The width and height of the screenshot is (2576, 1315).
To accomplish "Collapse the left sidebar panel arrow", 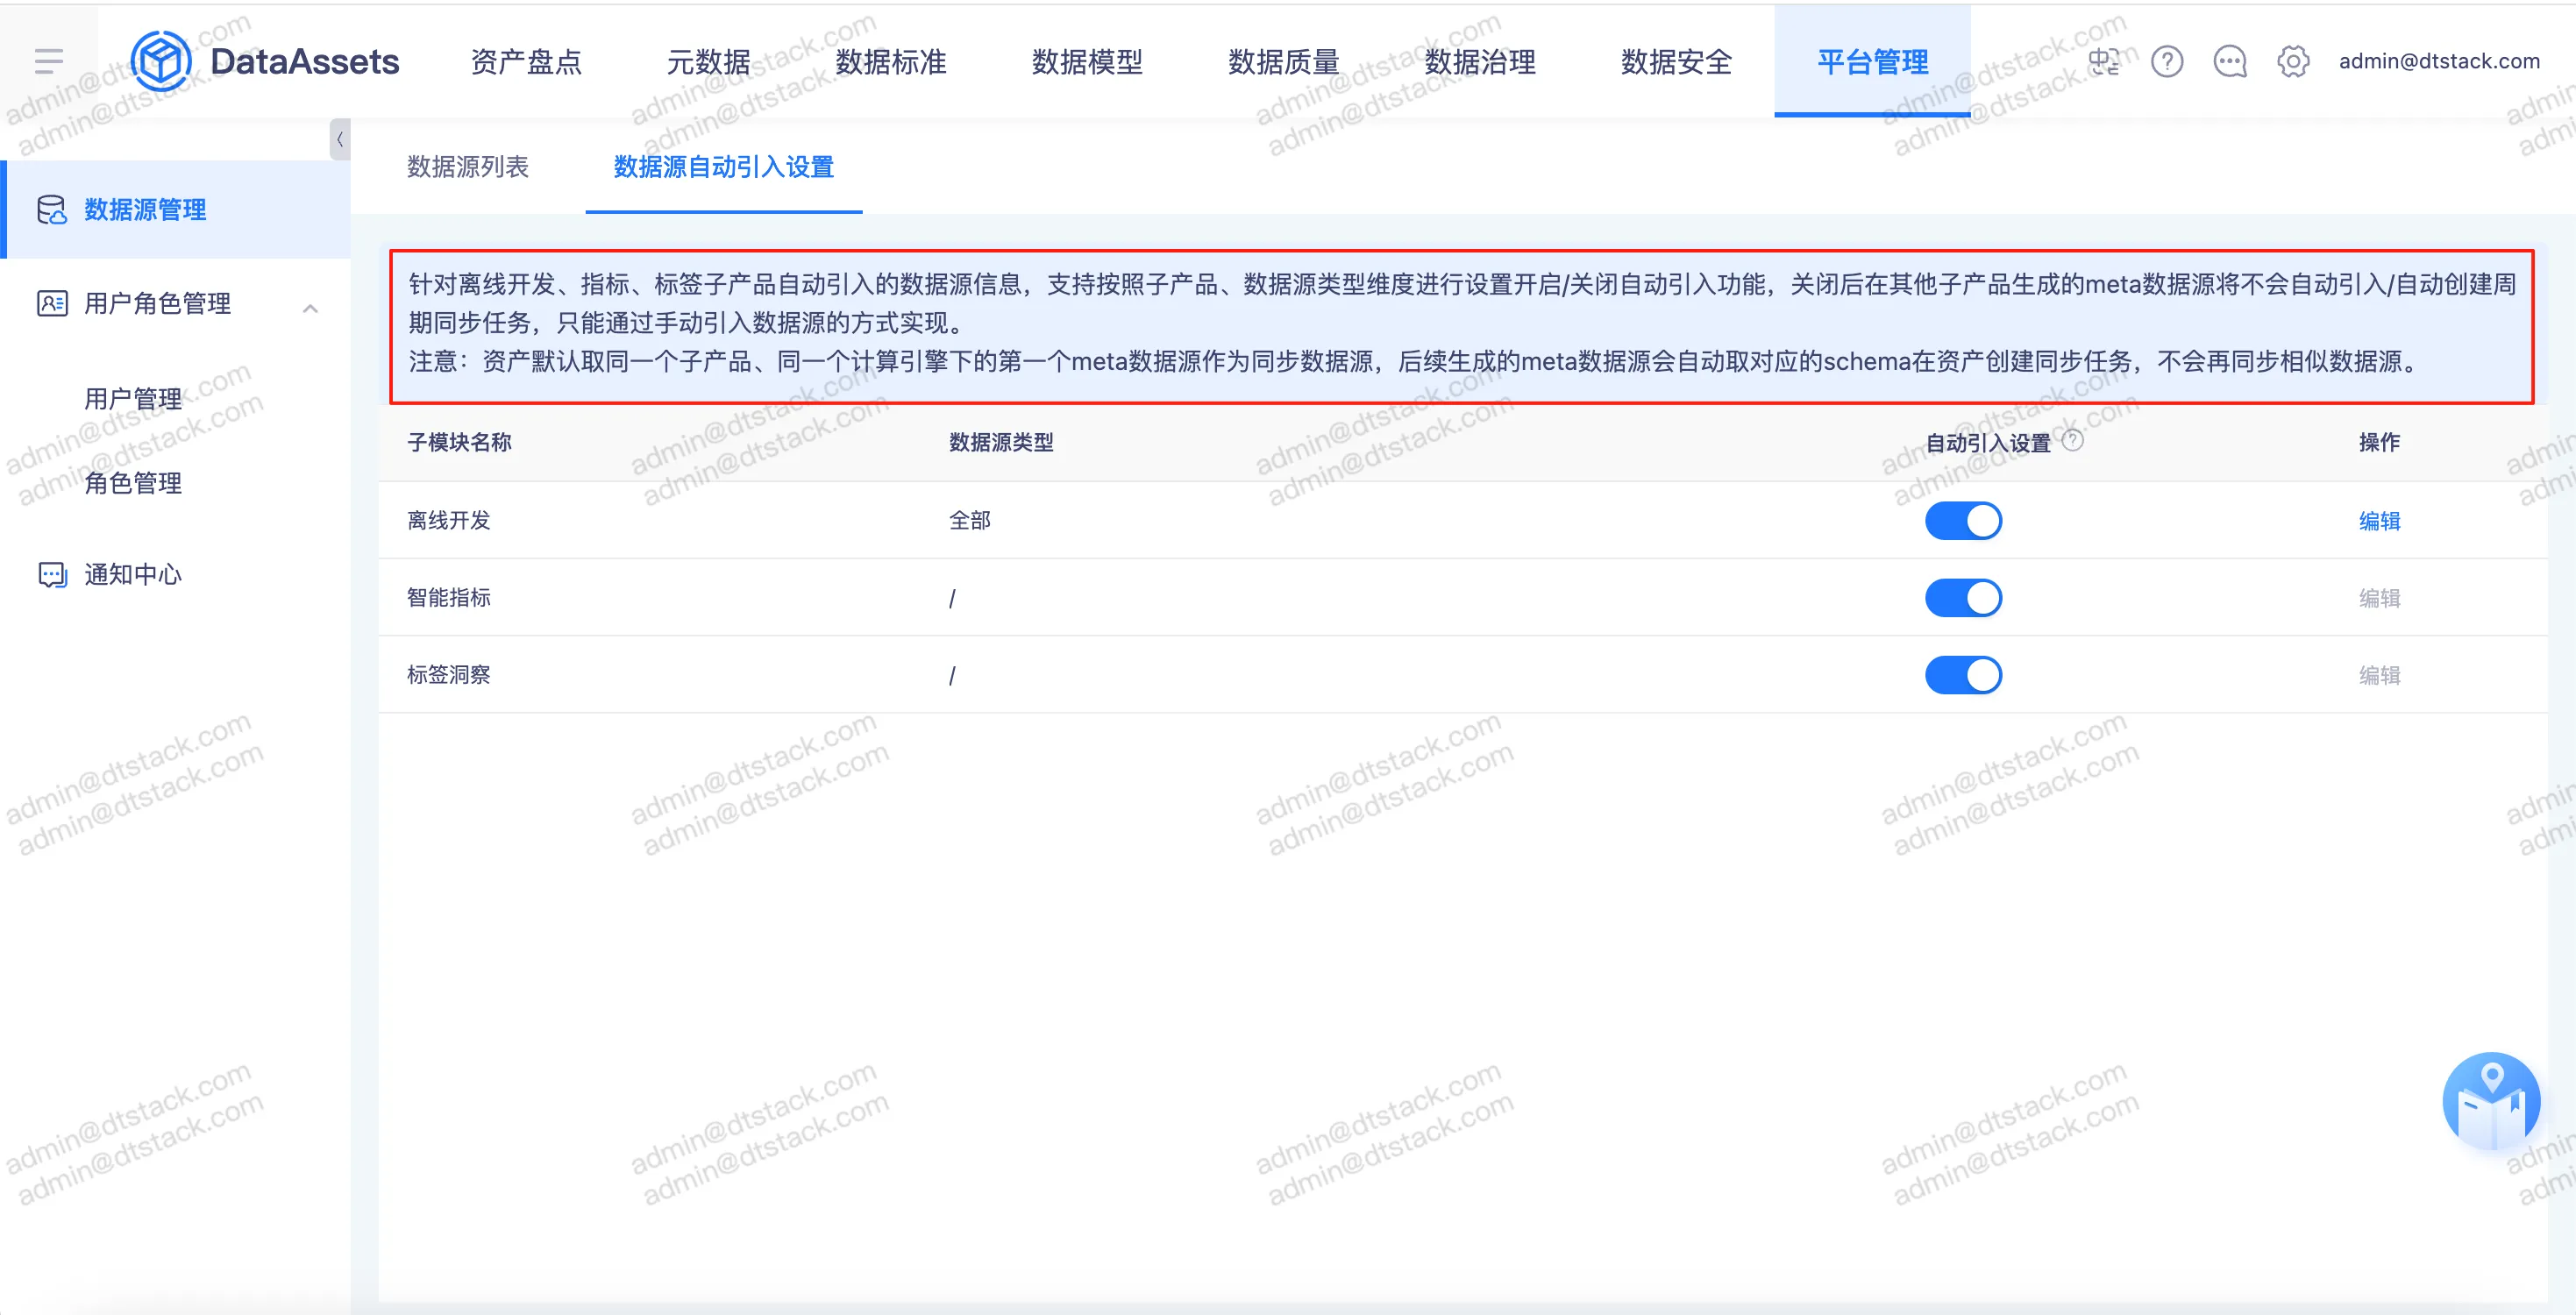I will [x=340, y=140].
